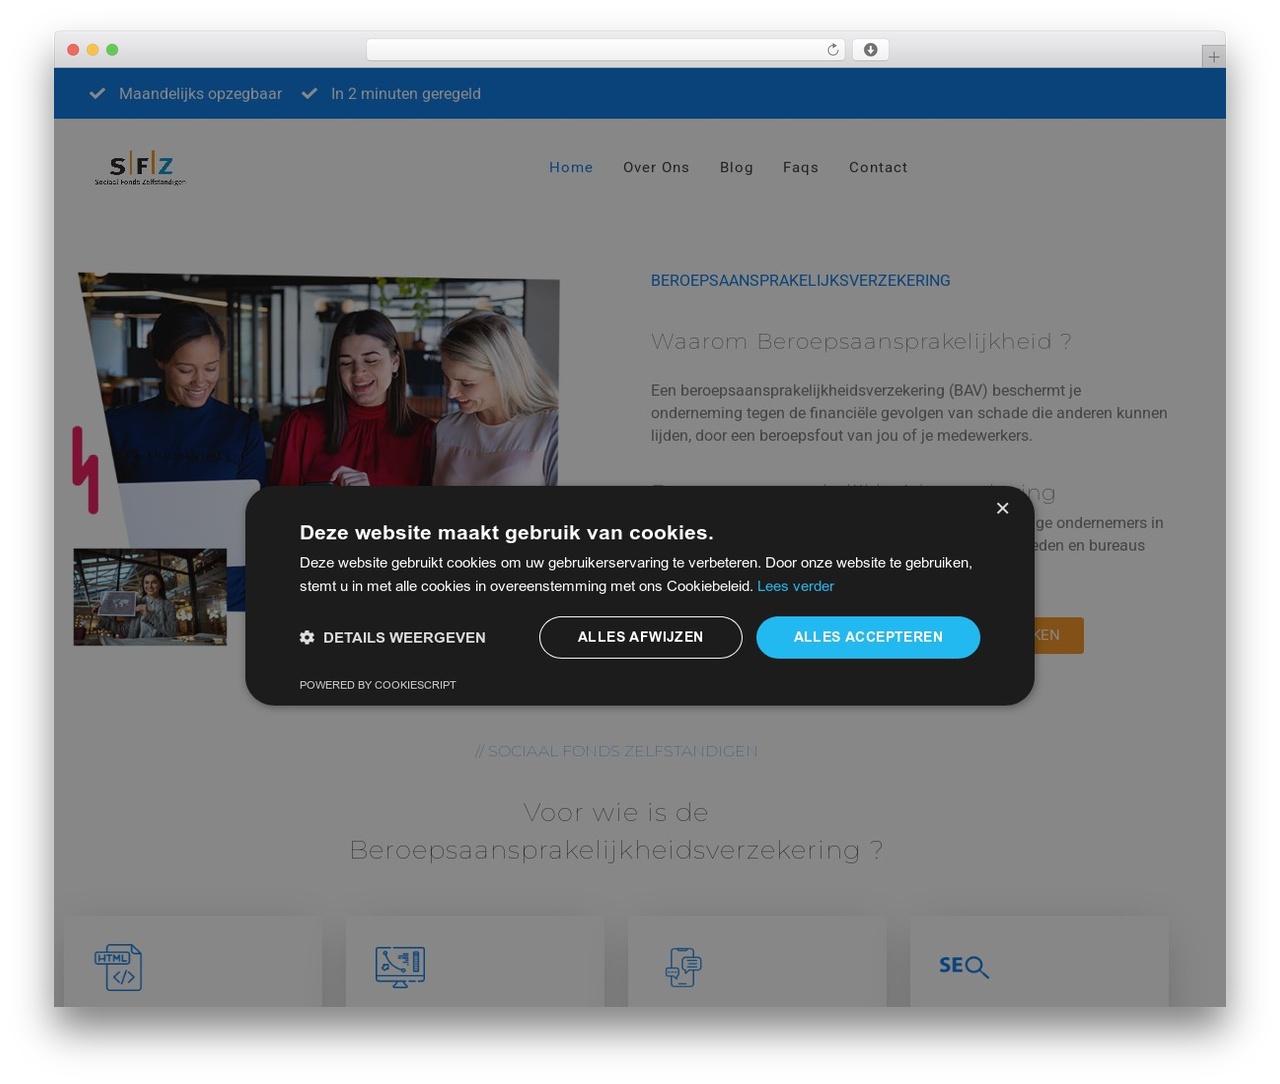Accept all cookies with Alles Accepteren
Viewport: 1280px width, 1084px height.
pyautogui.click(x=868, y=637)
